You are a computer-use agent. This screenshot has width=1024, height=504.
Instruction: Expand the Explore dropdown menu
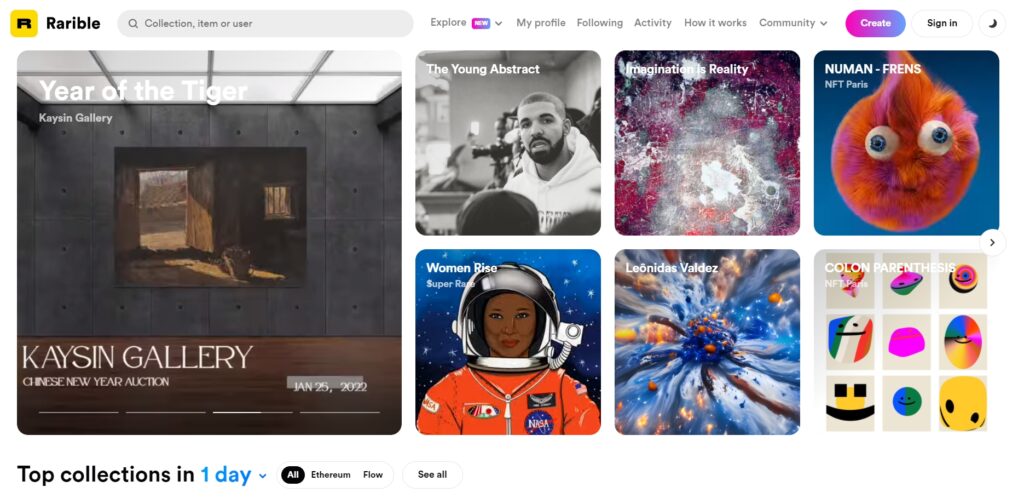466,23
